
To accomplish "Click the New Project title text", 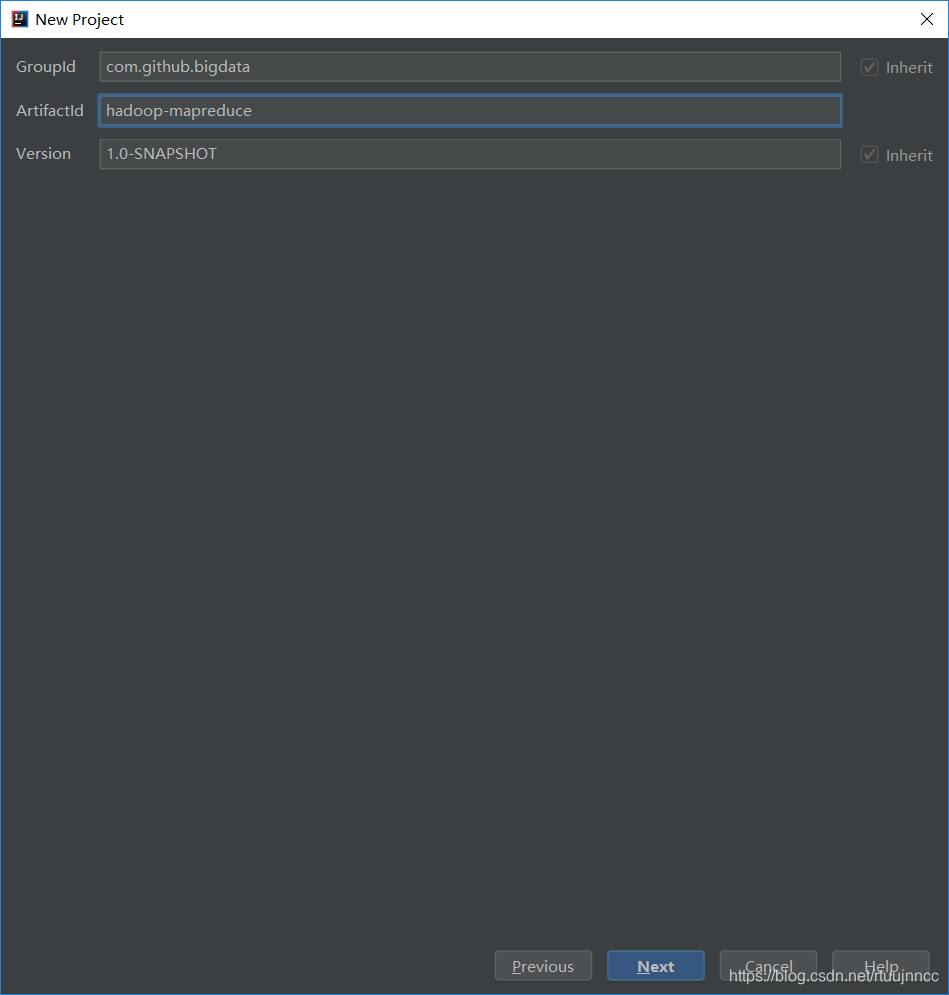I will click(79, 20).
